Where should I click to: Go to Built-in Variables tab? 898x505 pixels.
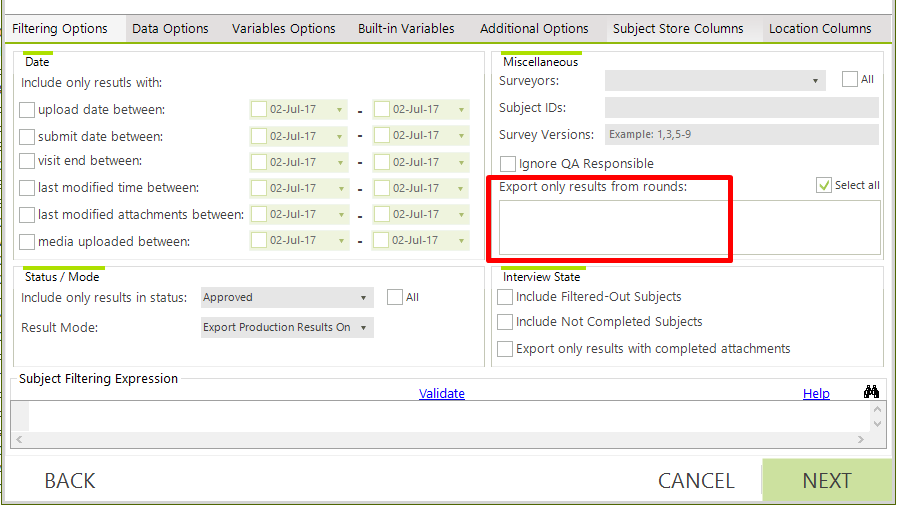[406, 29]
